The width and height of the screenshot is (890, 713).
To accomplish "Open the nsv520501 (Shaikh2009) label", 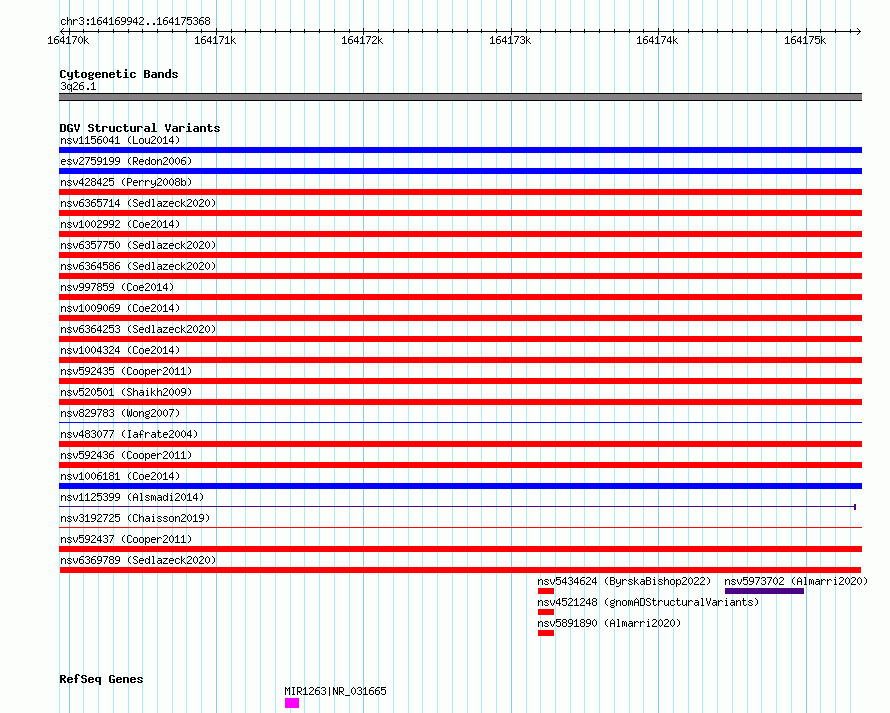I will pos(126,392).
